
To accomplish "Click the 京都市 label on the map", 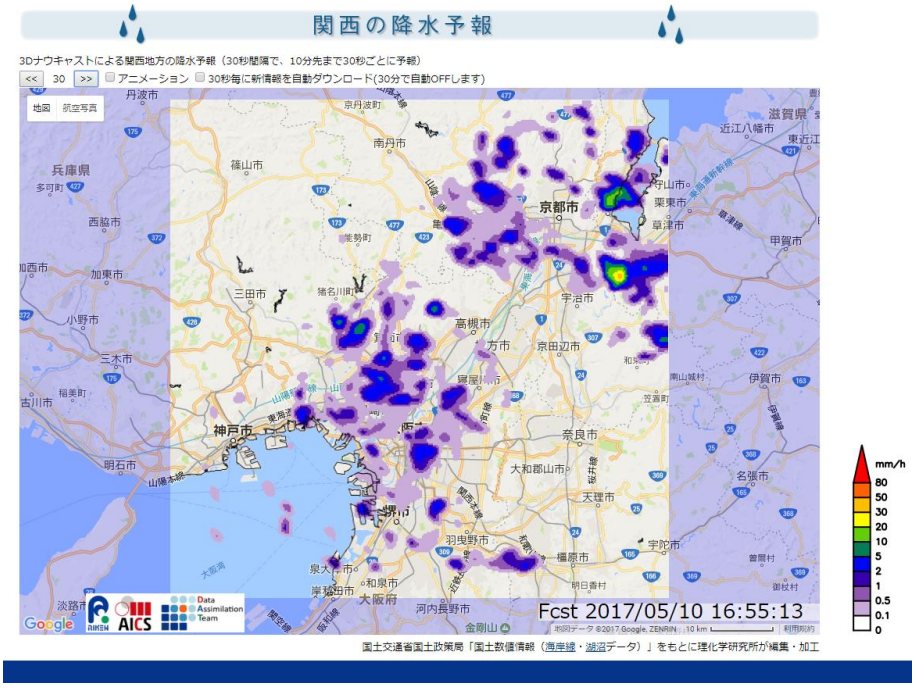I will 559,207.
